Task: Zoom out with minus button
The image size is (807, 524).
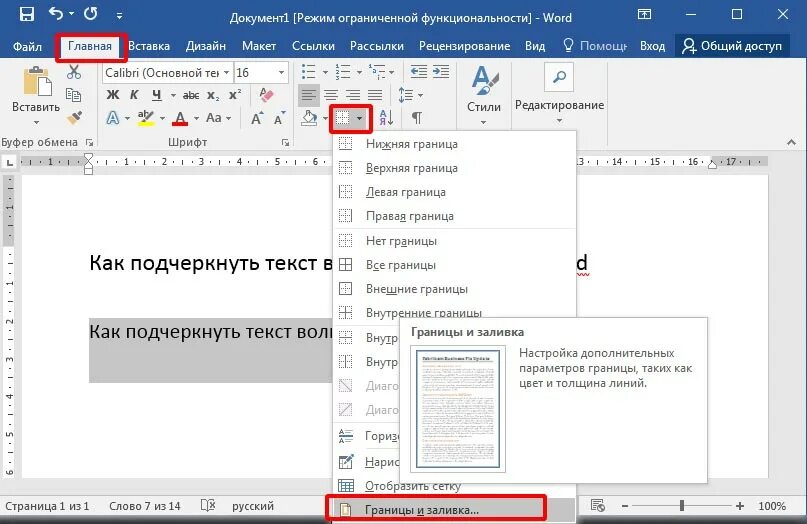Action: pyautogui.click(x=625, y=506)
